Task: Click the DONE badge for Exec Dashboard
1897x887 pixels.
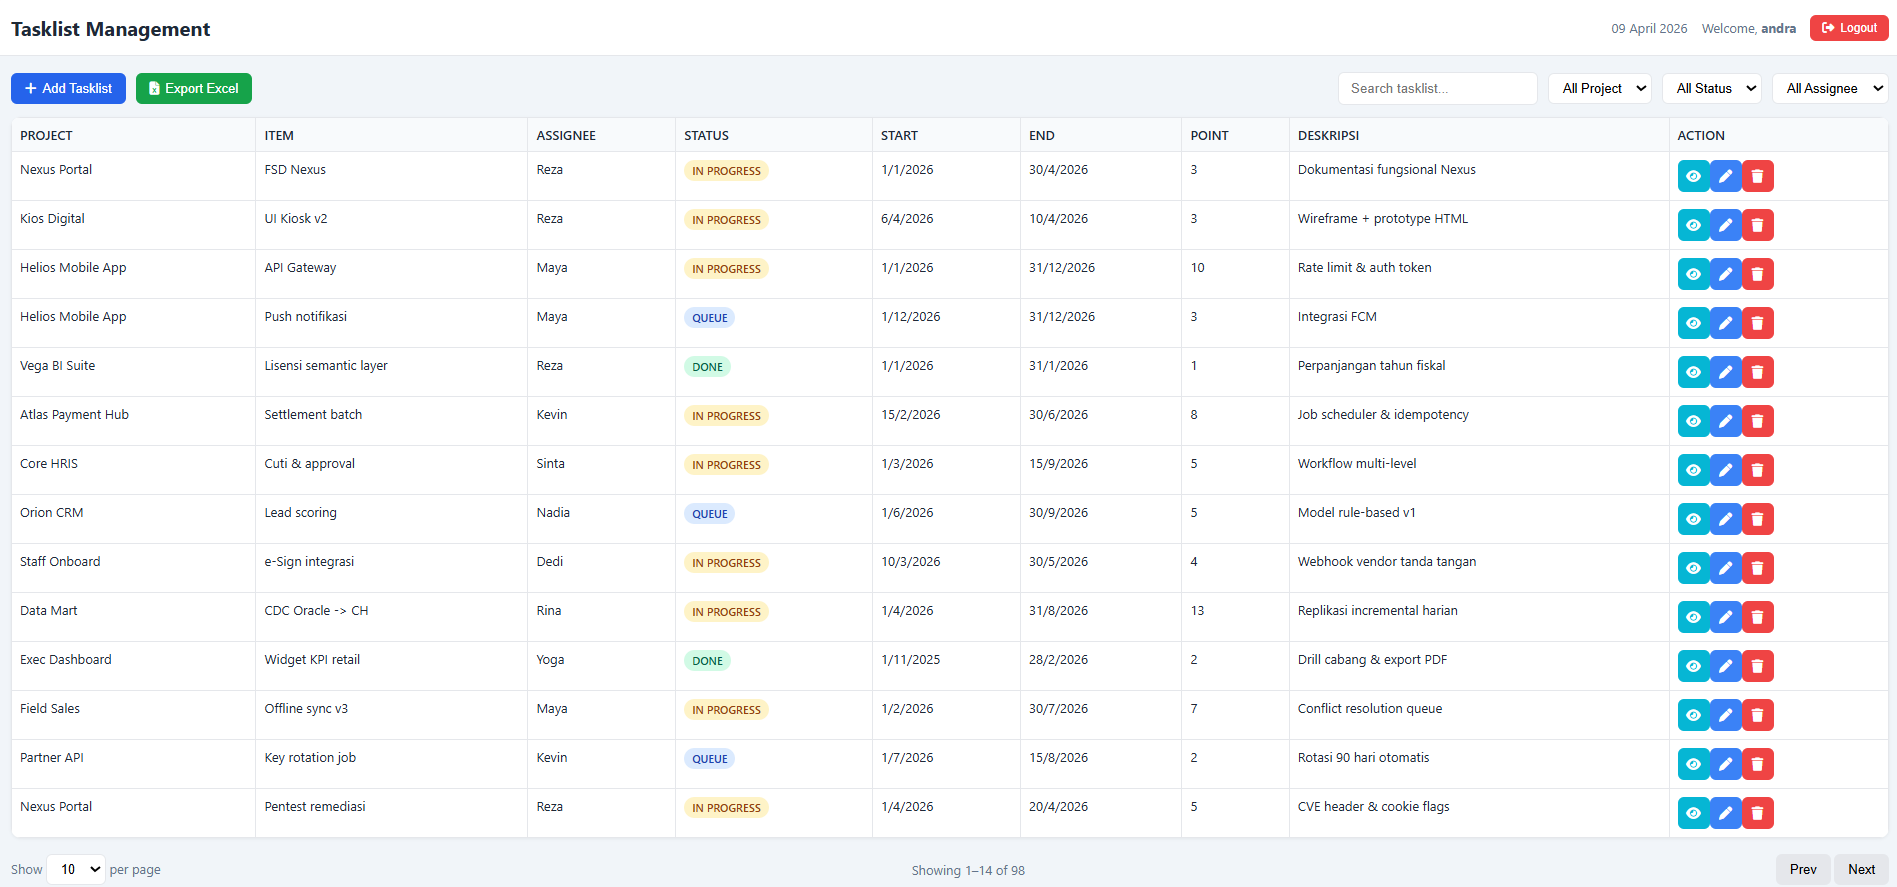Action: 707,661
